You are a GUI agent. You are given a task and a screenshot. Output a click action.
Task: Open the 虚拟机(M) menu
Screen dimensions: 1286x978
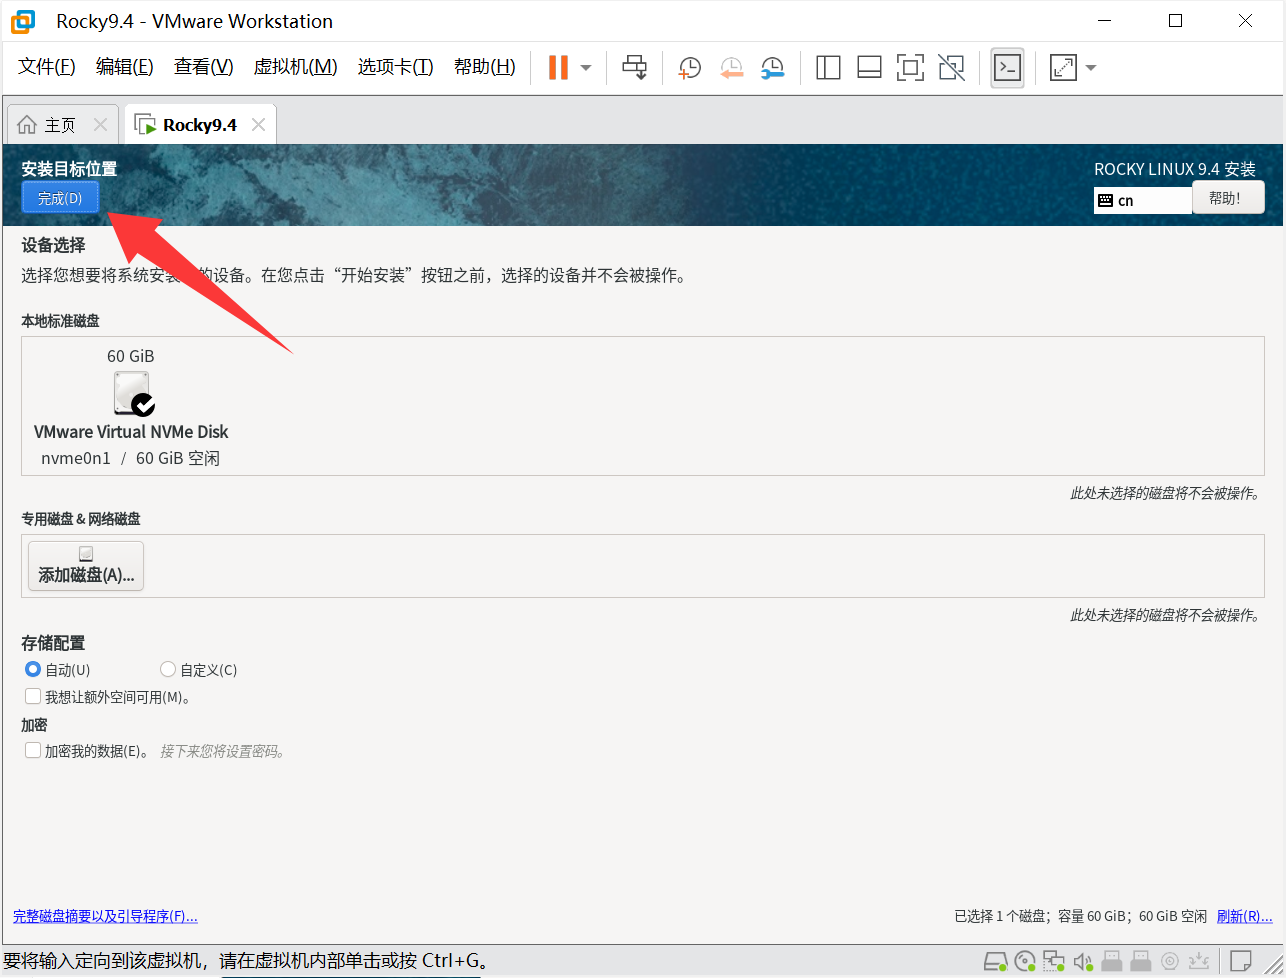(295, 67)
